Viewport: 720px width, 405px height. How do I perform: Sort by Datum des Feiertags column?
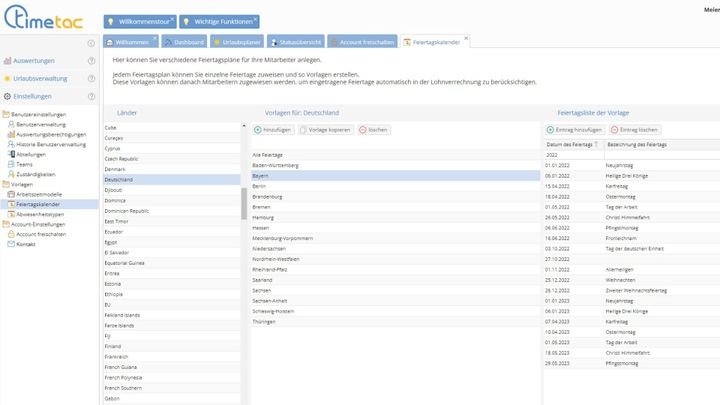tap(572, 145)
